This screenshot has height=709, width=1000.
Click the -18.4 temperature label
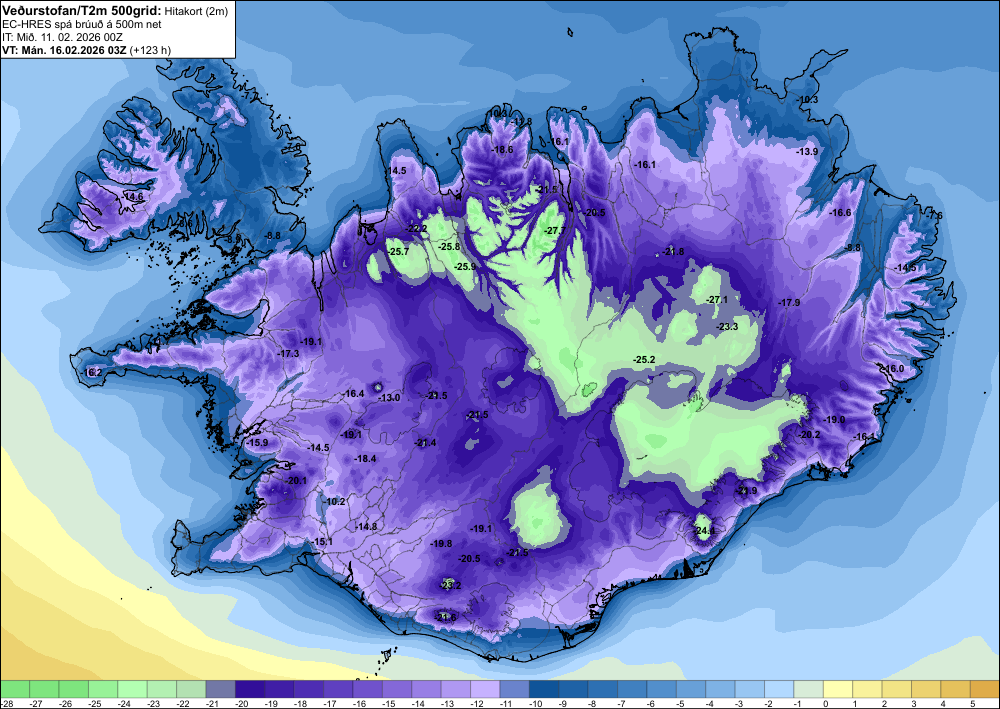[365, 459]
